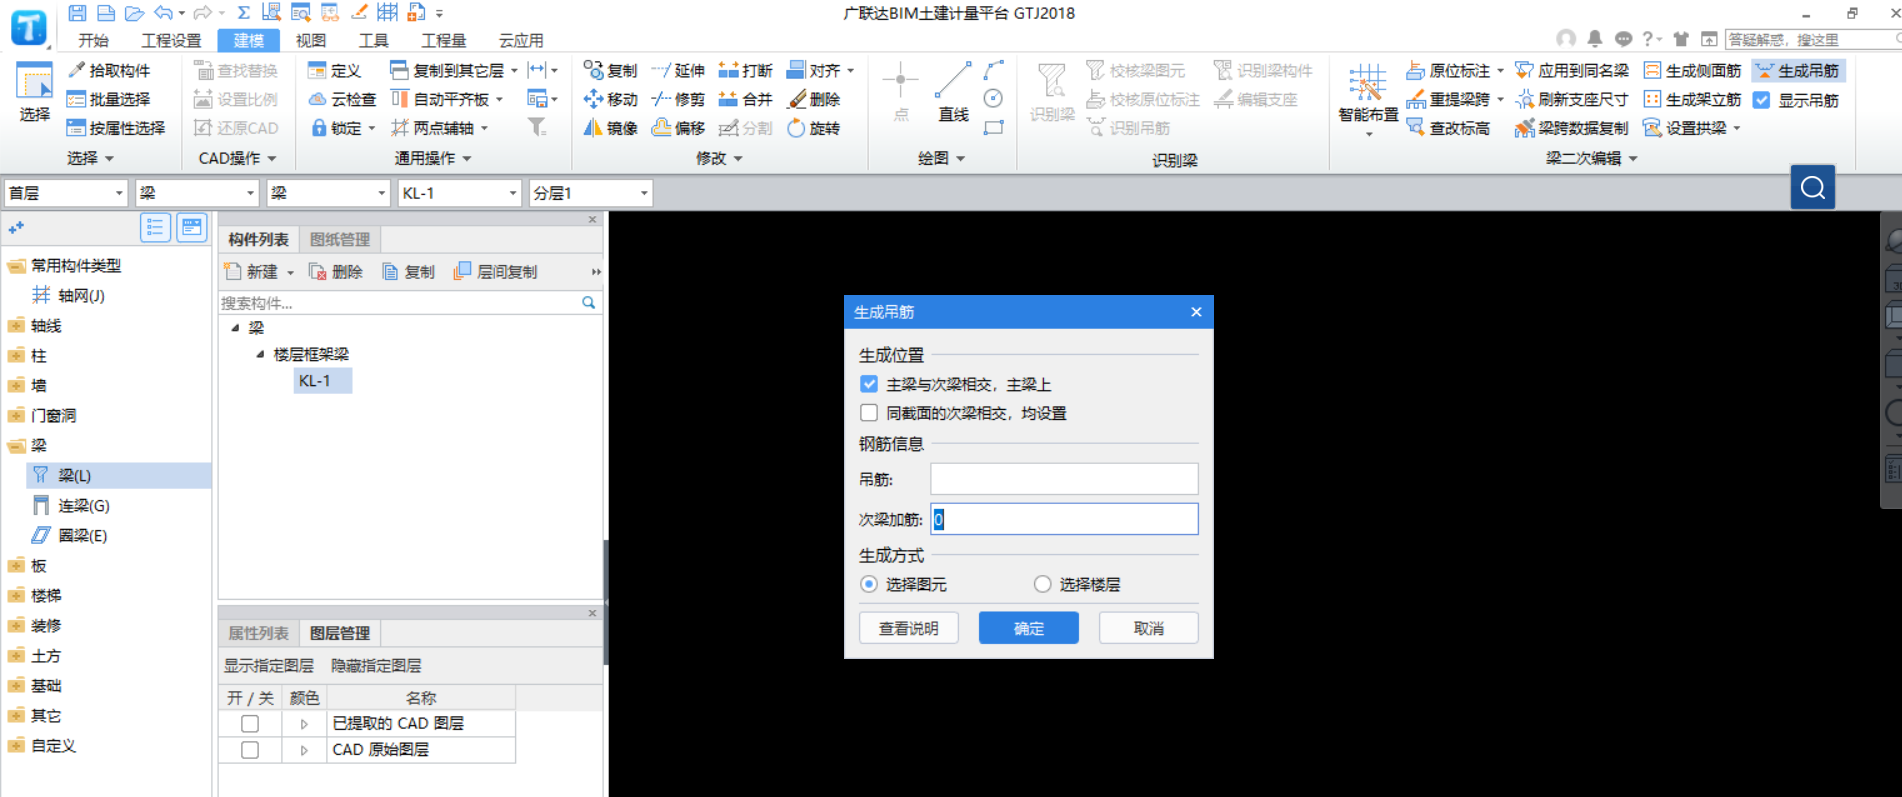Viewport: 1902px width, 797px height.
Task: Collapse the 楼层框架梁 tree node
Action: point(260,354)
